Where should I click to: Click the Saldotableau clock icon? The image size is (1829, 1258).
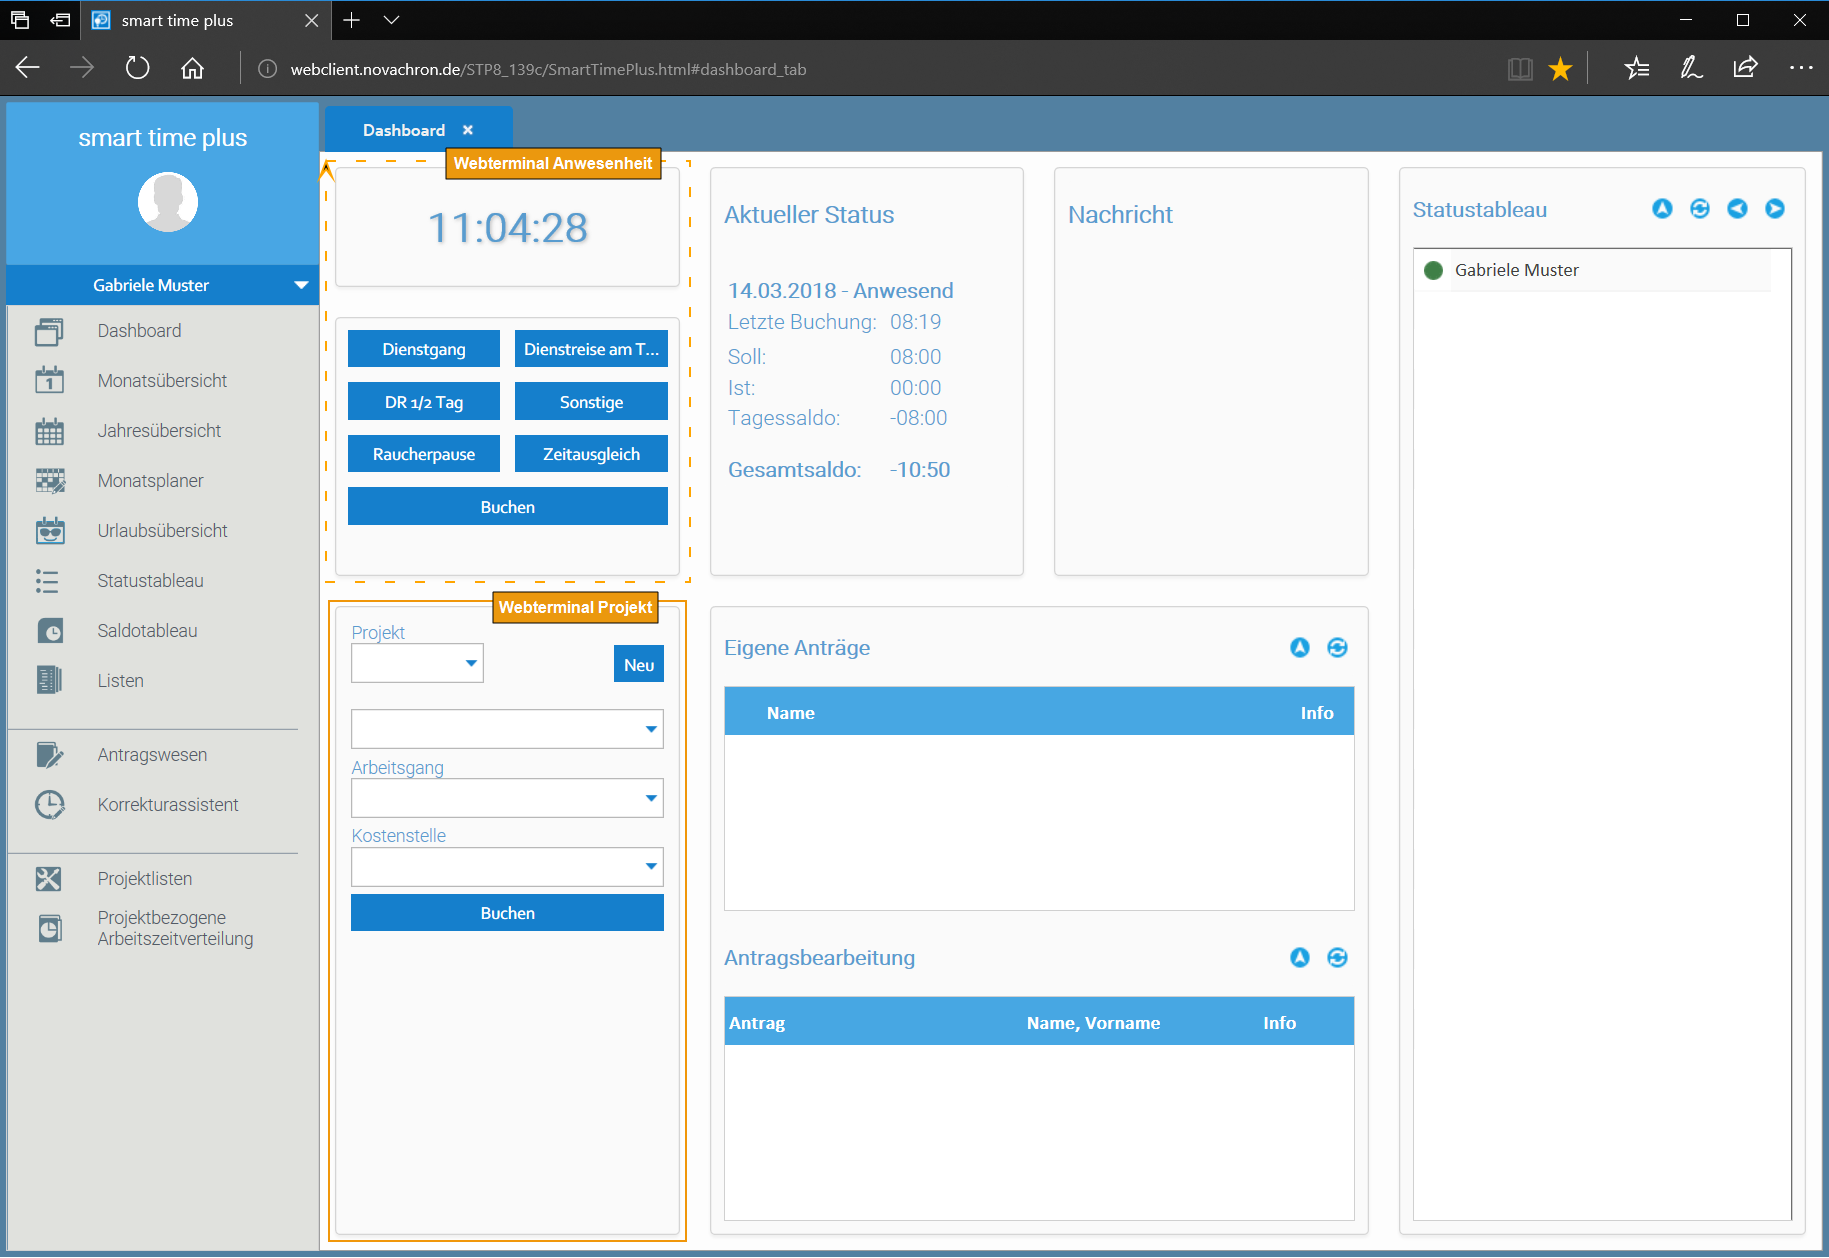click(x=49, y=631)
